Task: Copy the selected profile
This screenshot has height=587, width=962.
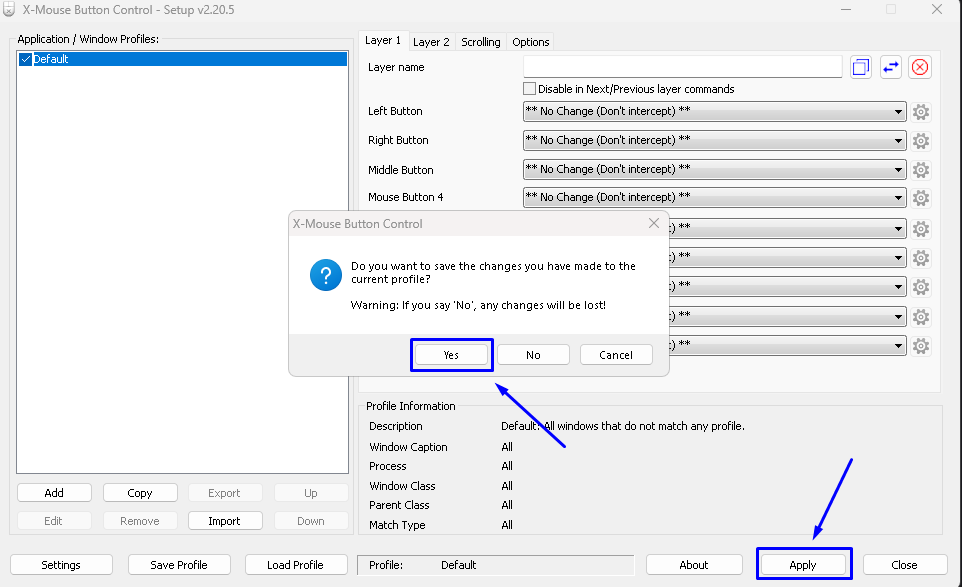Action: coord(140,493)
